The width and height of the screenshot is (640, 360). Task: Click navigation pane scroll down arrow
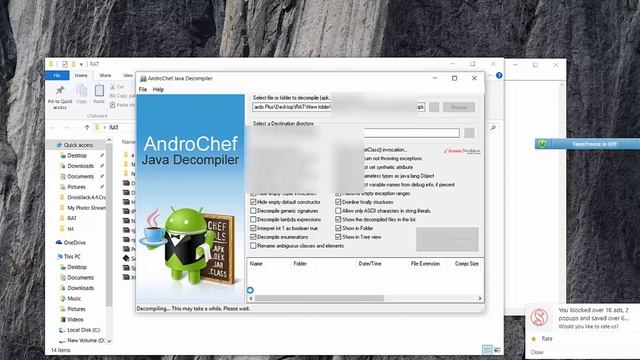109,341
